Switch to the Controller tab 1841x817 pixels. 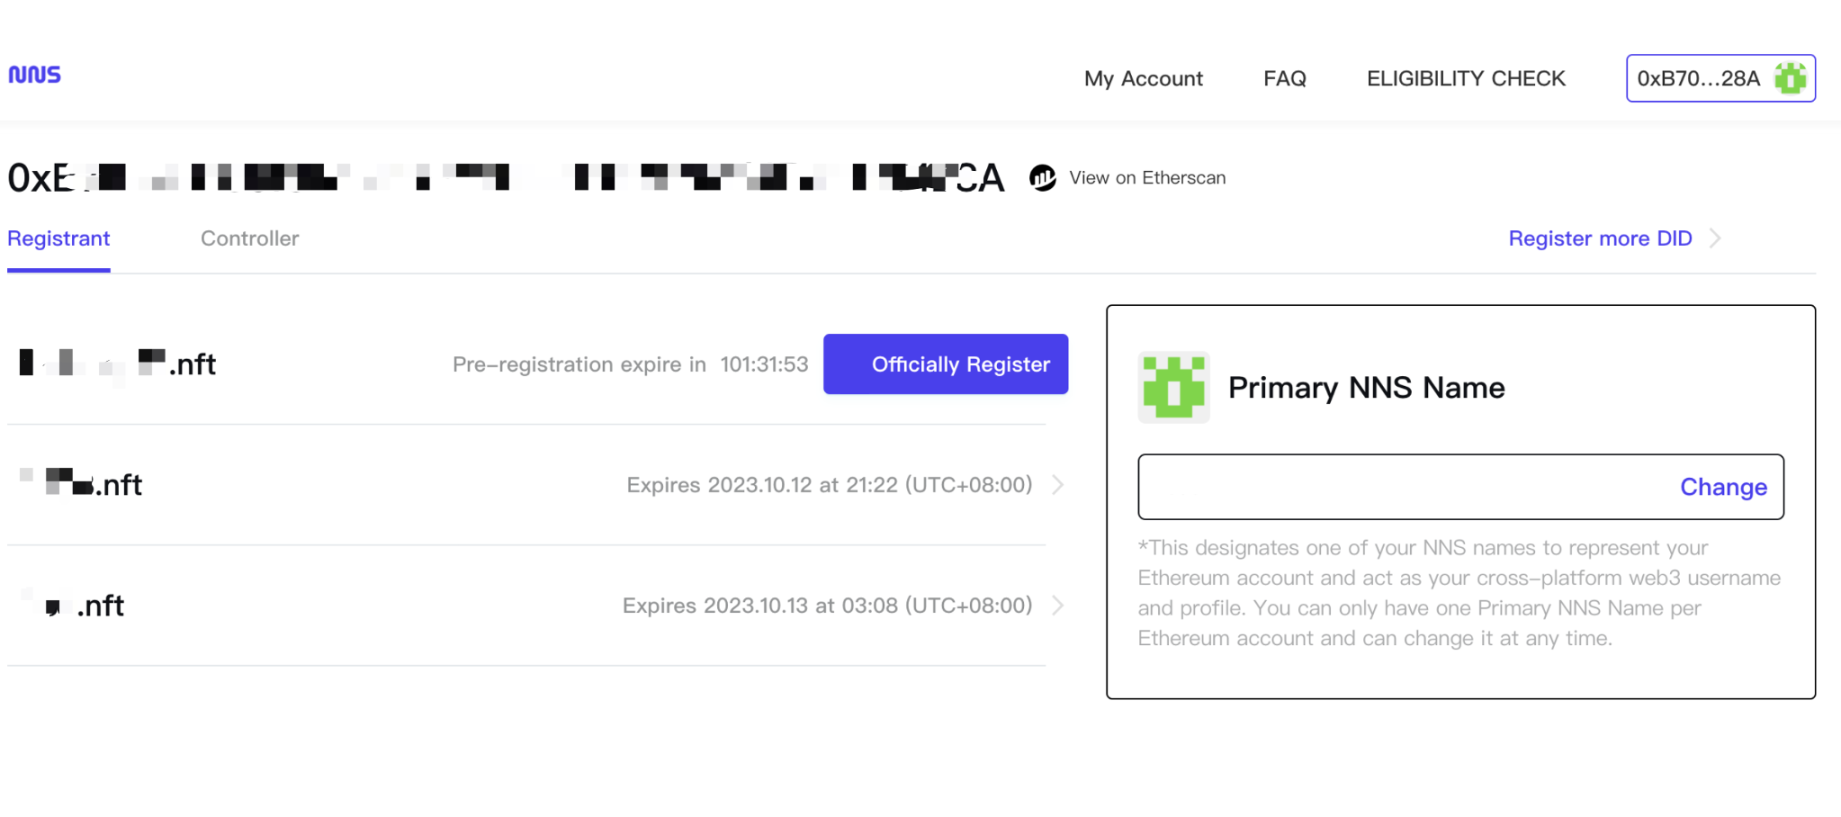(x=249, y=239)
